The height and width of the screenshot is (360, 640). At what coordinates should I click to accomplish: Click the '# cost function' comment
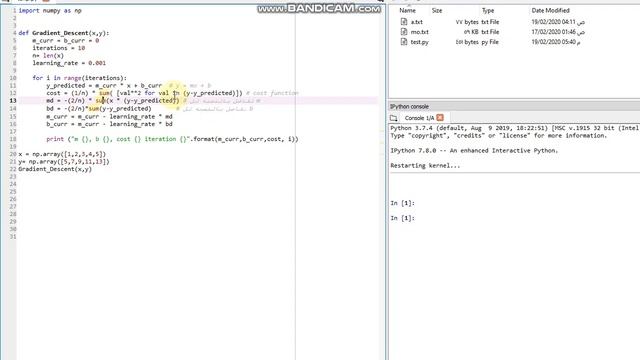(x=272, y=93)
